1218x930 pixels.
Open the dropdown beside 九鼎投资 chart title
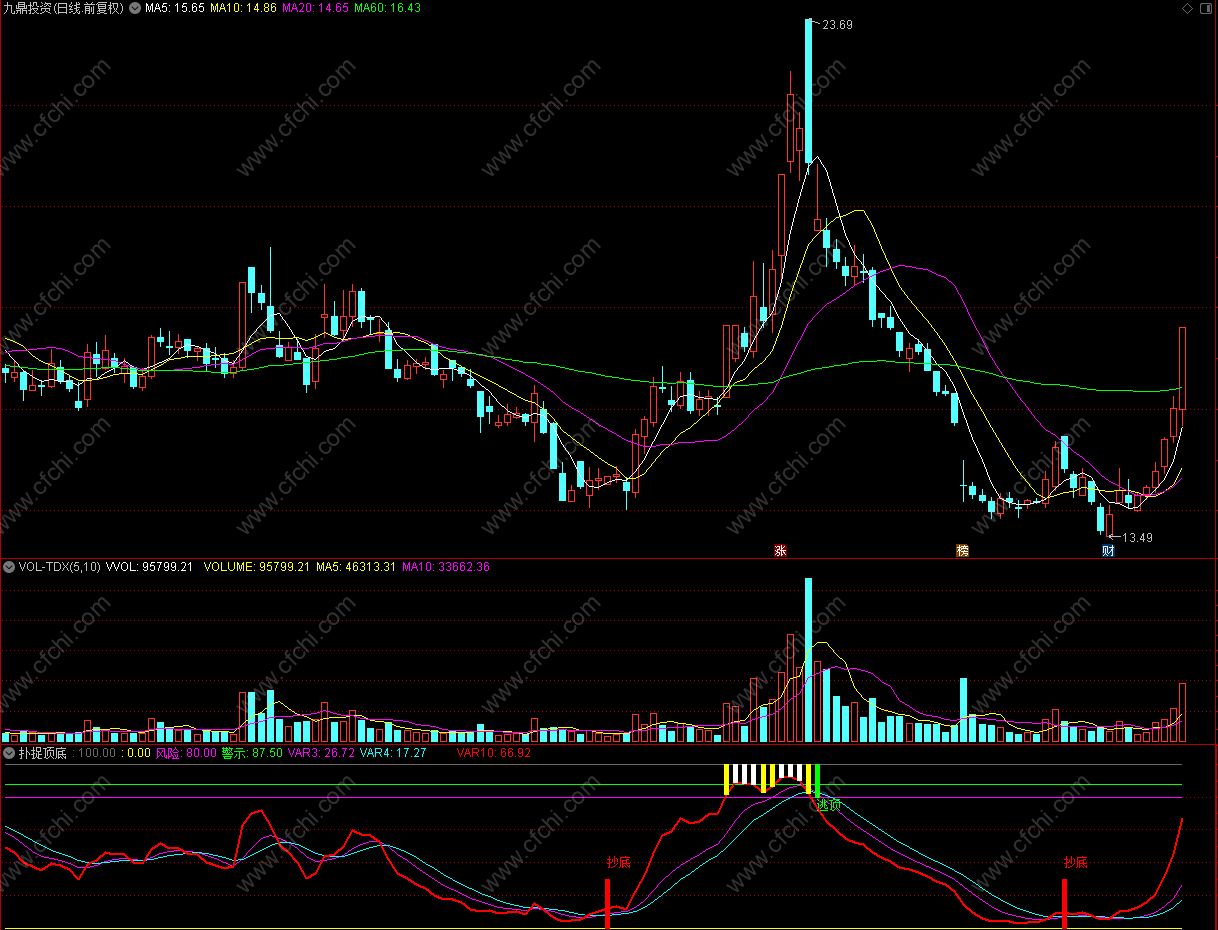point(135,8)
